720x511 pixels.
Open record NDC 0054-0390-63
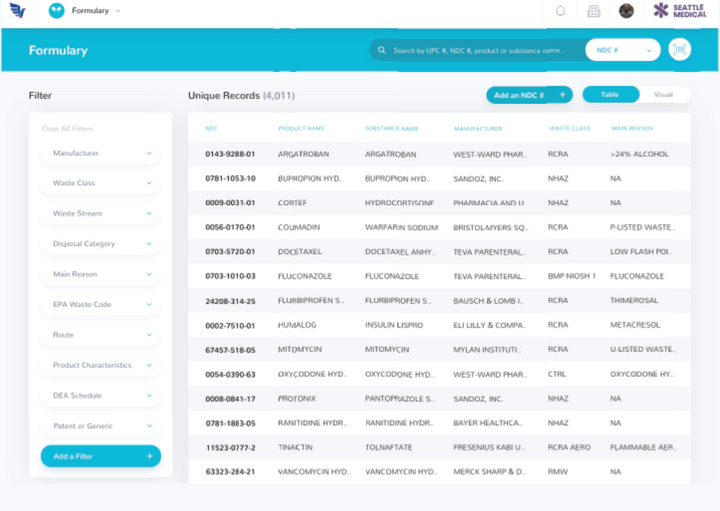pyautogui.click(x=230, y=375)
